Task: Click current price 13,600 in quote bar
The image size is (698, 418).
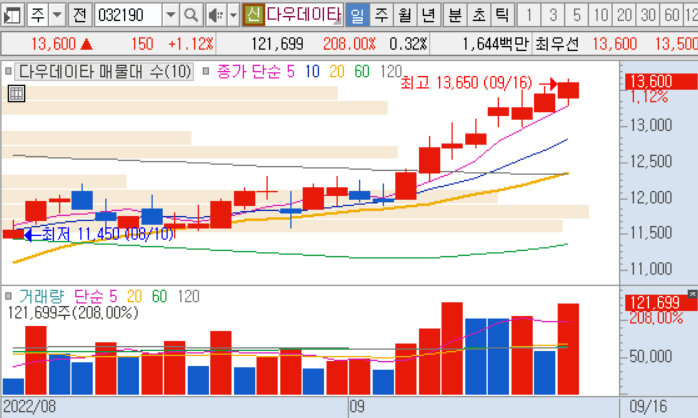Action: tap(53, 44)
